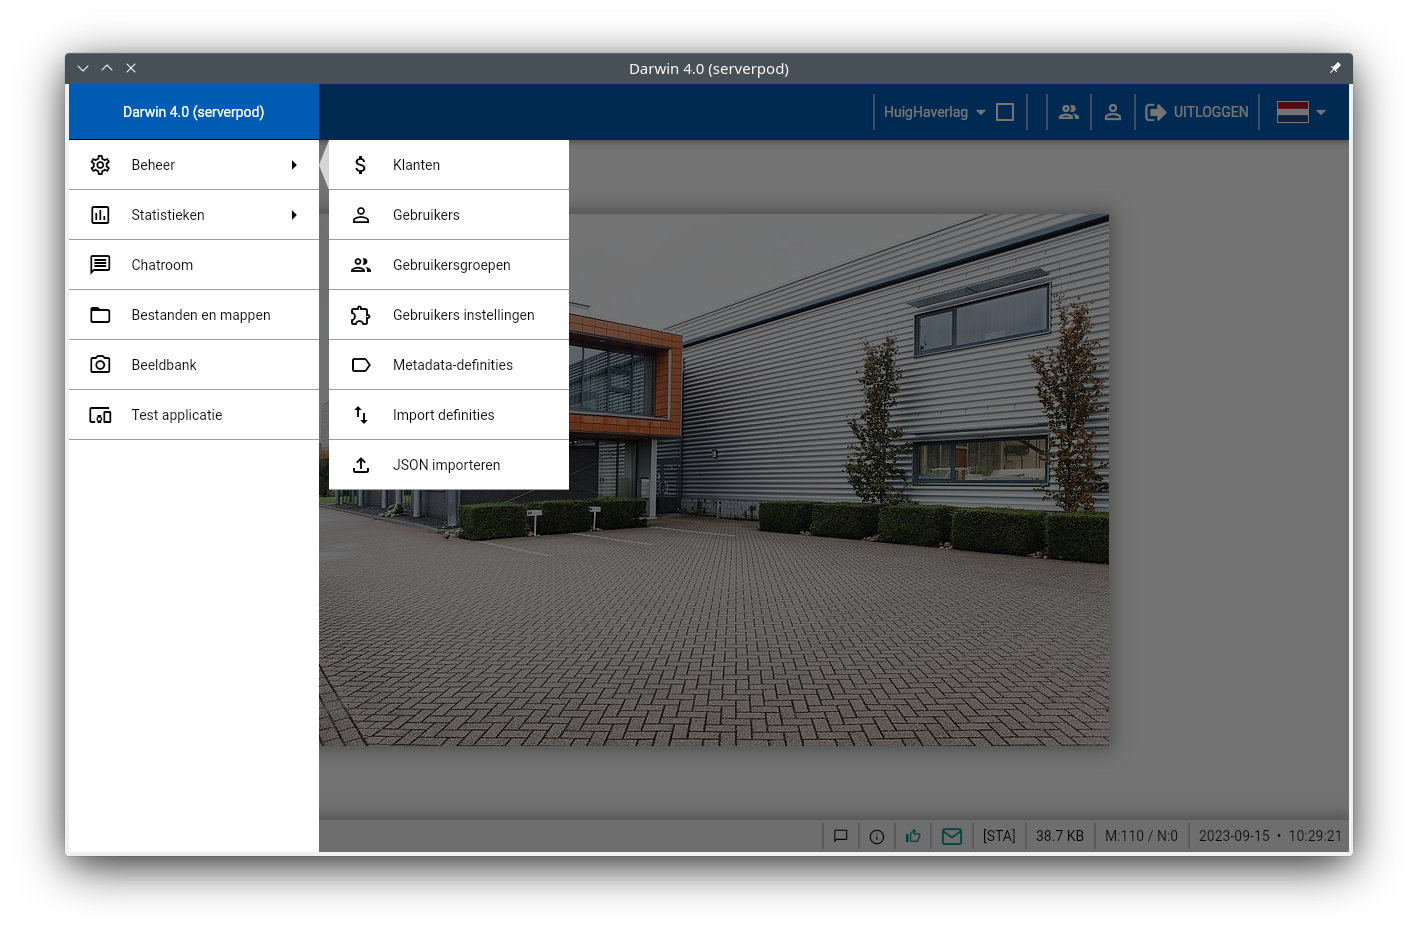This screenshot has width=1418, height=933.
Task: Pin the window with the titlebar pin
Action: click(1334, 68)
